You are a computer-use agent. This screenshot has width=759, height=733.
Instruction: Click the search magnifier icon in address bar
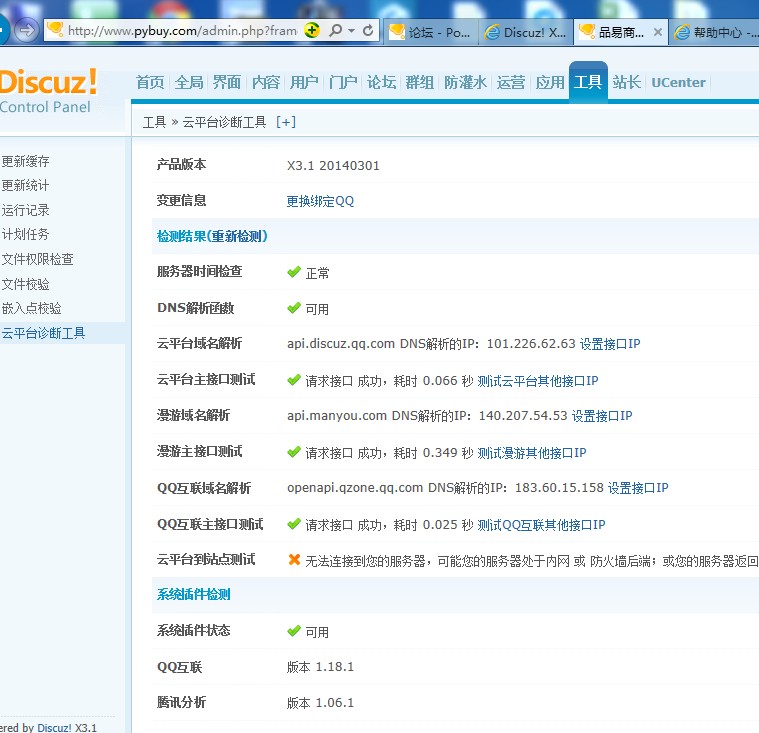[x=335, y=31]
